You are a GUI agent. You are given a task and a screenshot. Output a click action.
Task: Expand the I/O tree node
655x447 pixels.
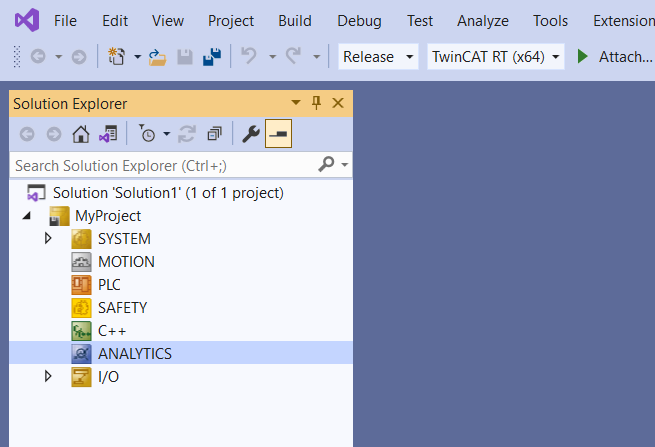[x=48, y=376]
